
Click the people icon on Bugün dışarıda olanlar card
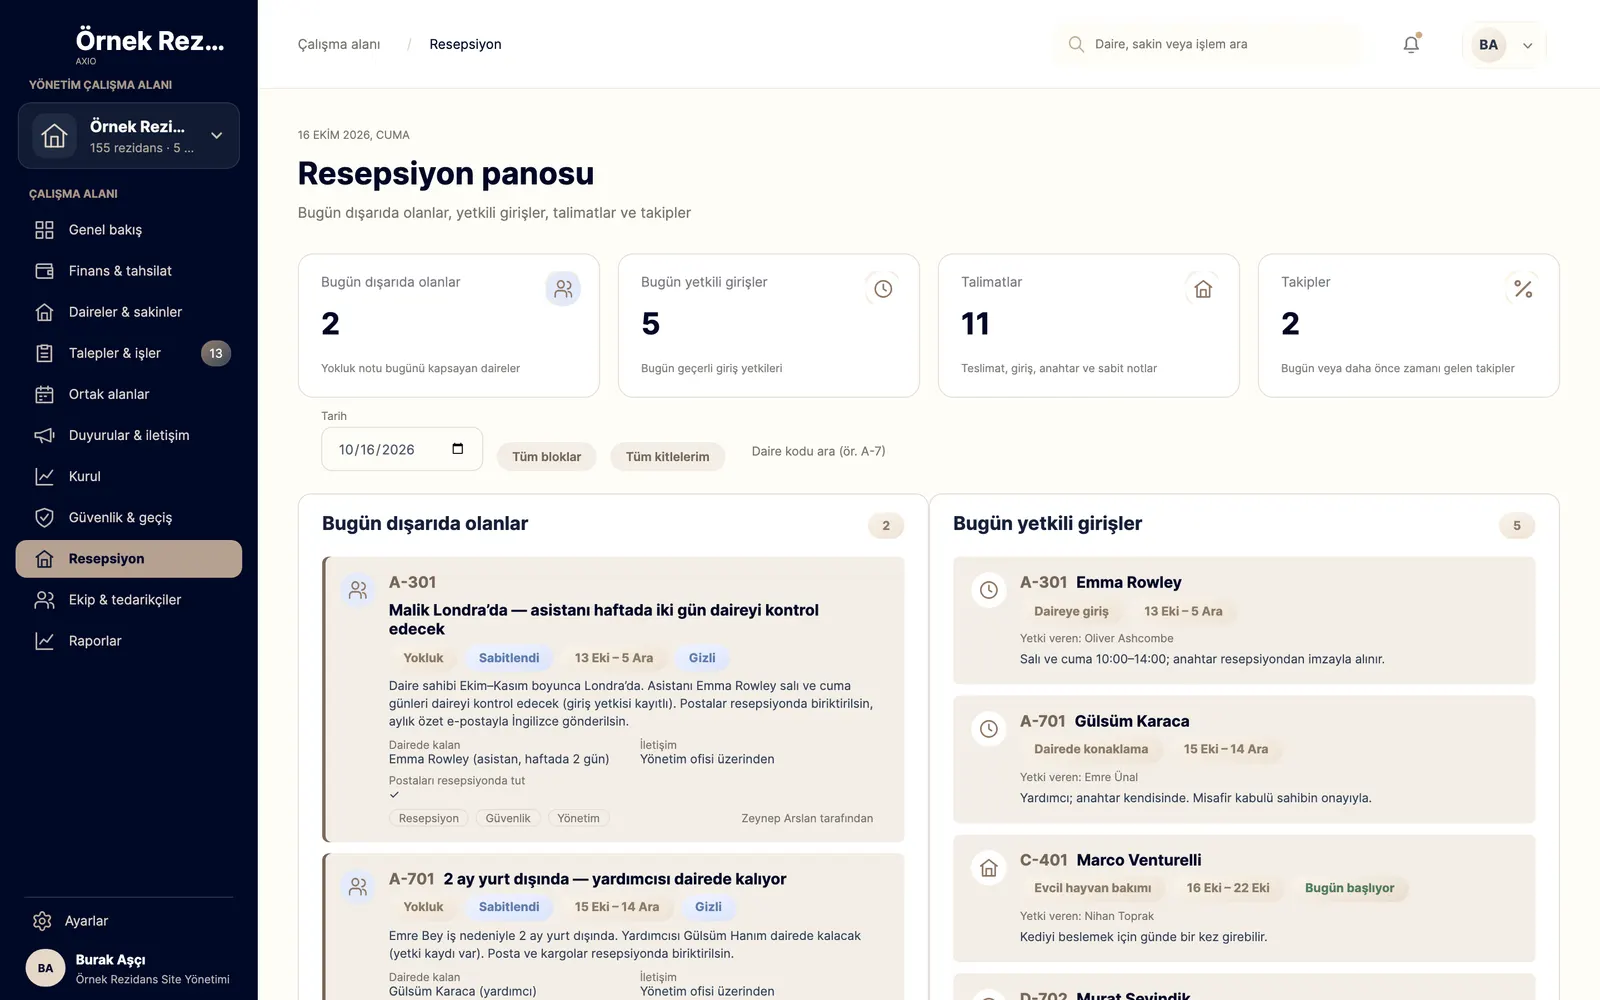click(x=563, y=289)
